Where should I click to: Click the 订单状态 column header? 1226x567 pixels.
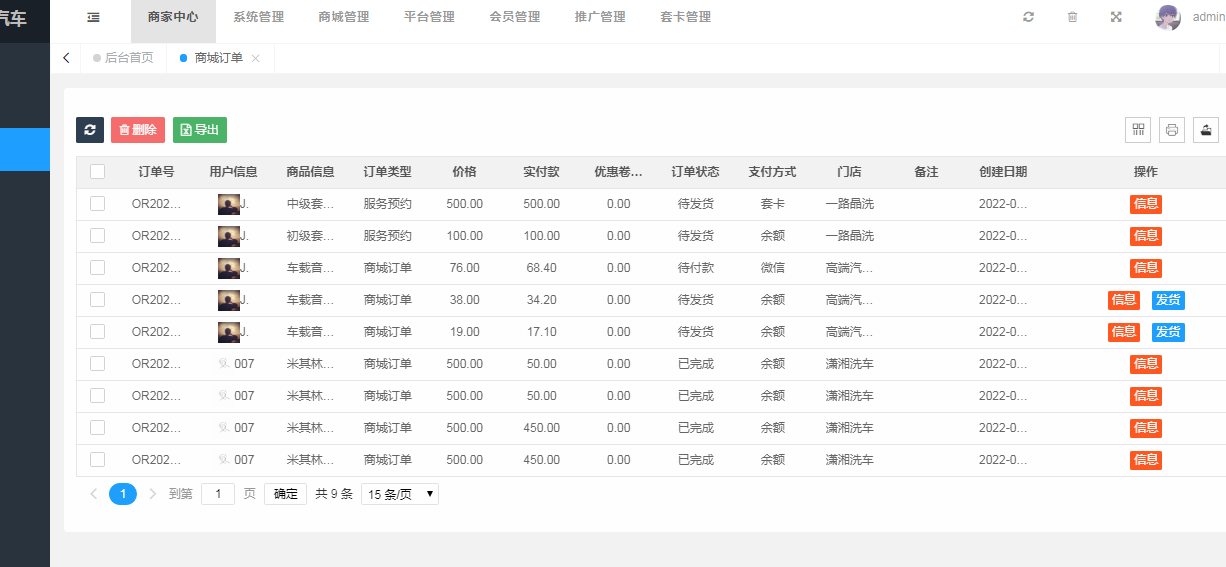coord(695,172)
